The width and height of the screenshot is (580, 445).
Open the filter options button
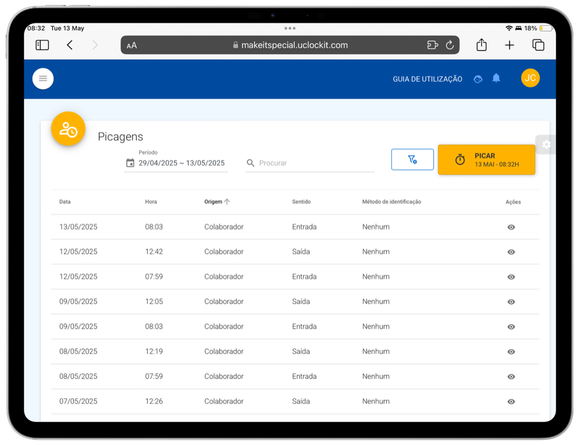(x=412, y=159)
